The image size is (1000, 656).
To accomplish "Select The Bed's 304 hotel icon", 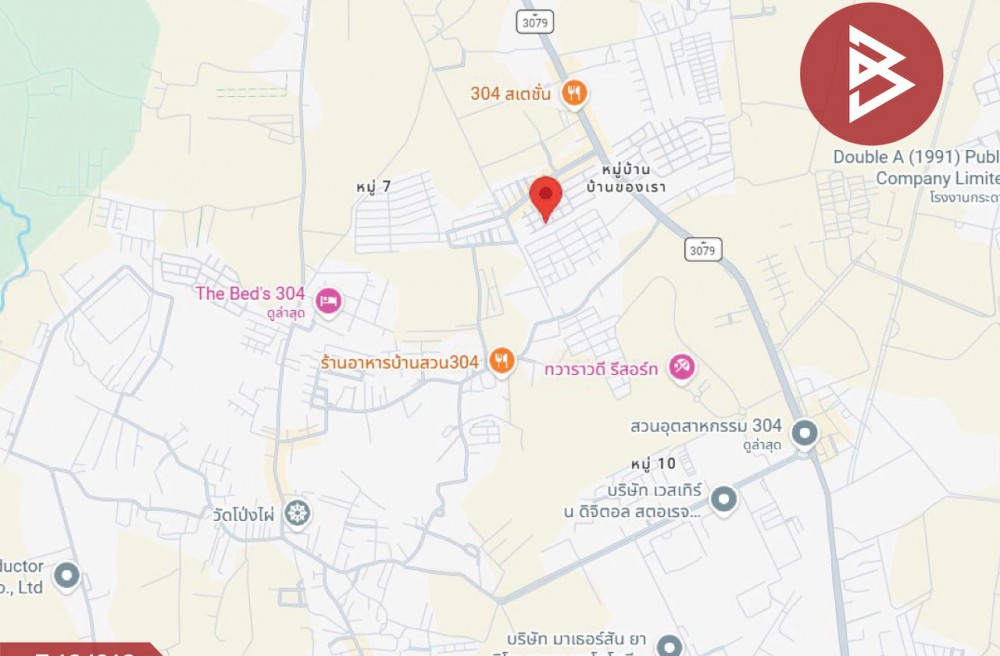I will click(x=328, y=301).
